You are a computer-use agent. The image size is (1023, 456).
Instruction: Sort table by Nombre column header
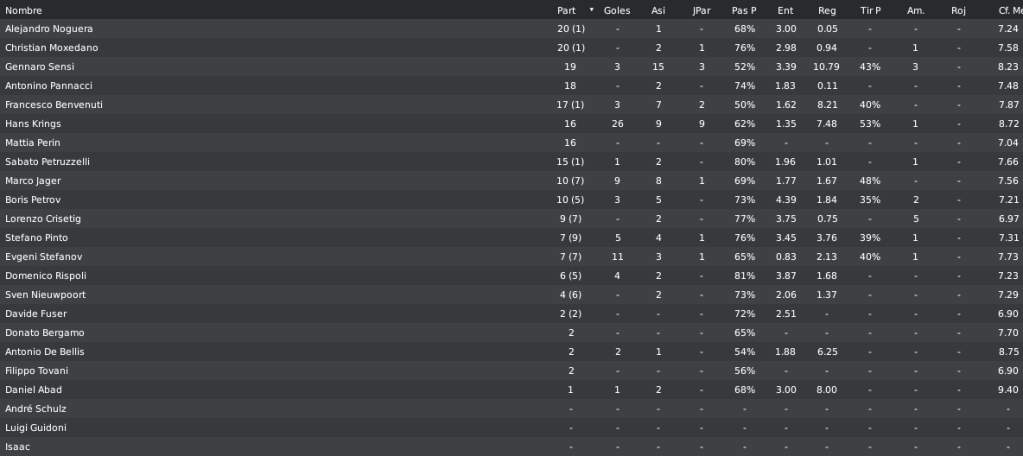(x=23, y=10)
